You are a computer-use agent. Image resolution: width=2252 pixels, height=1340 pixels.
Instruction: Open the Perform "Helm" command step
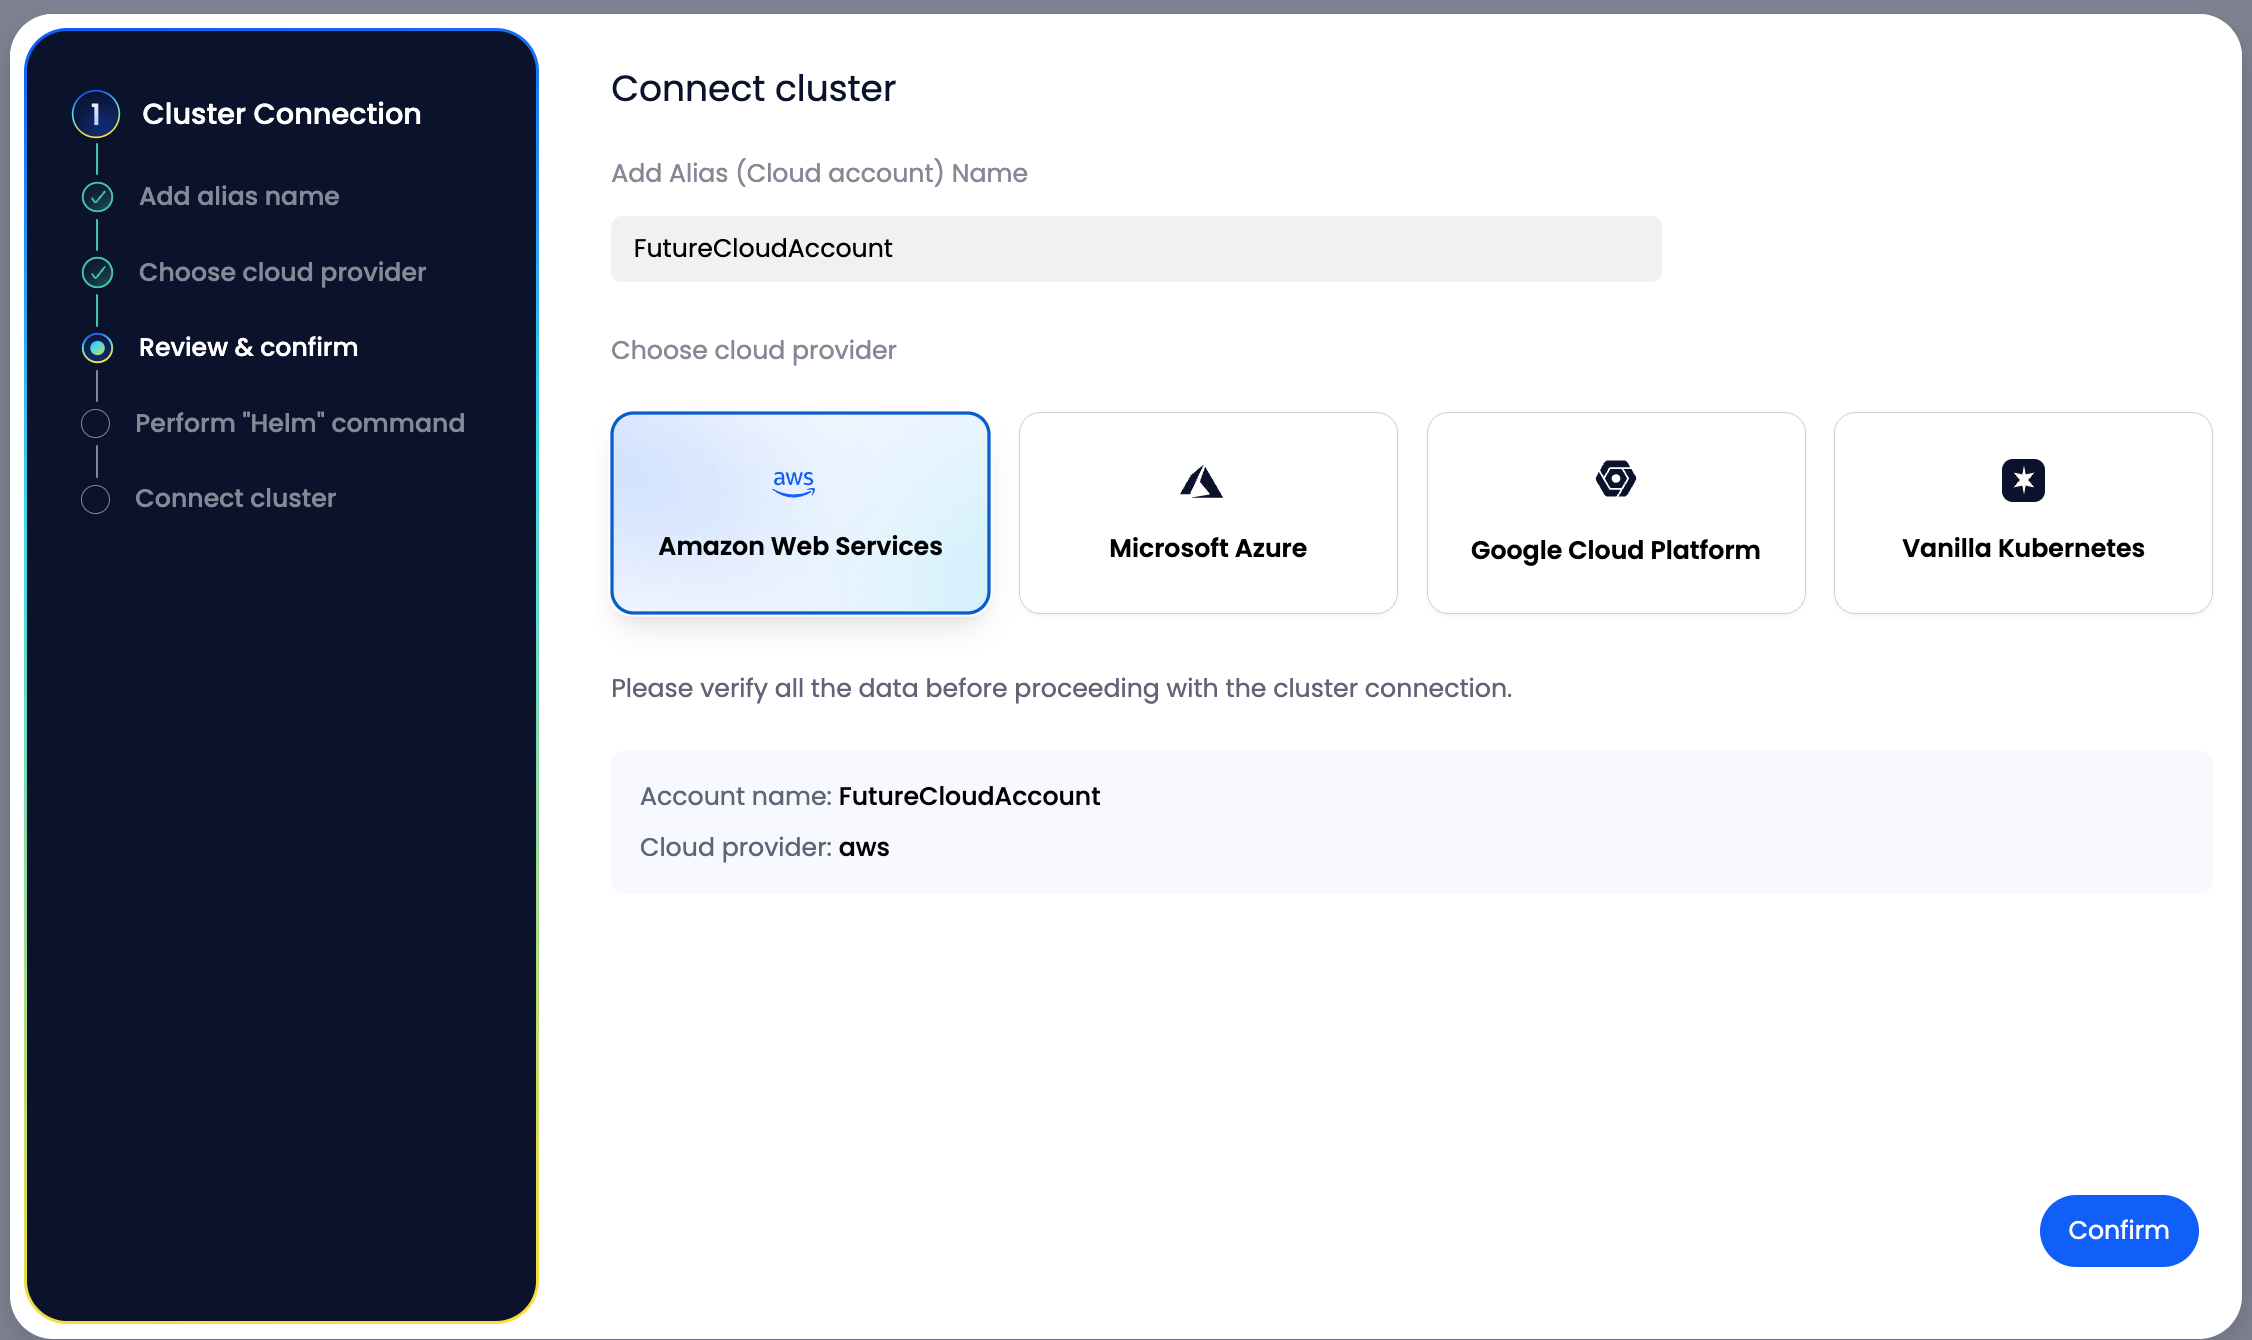[x=300, y=423]
